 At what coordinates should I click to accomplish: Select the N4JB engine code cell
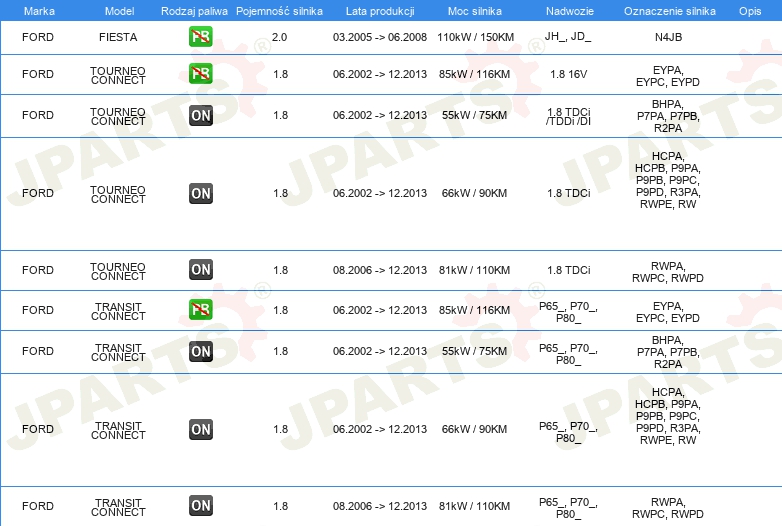pos(668,37)
